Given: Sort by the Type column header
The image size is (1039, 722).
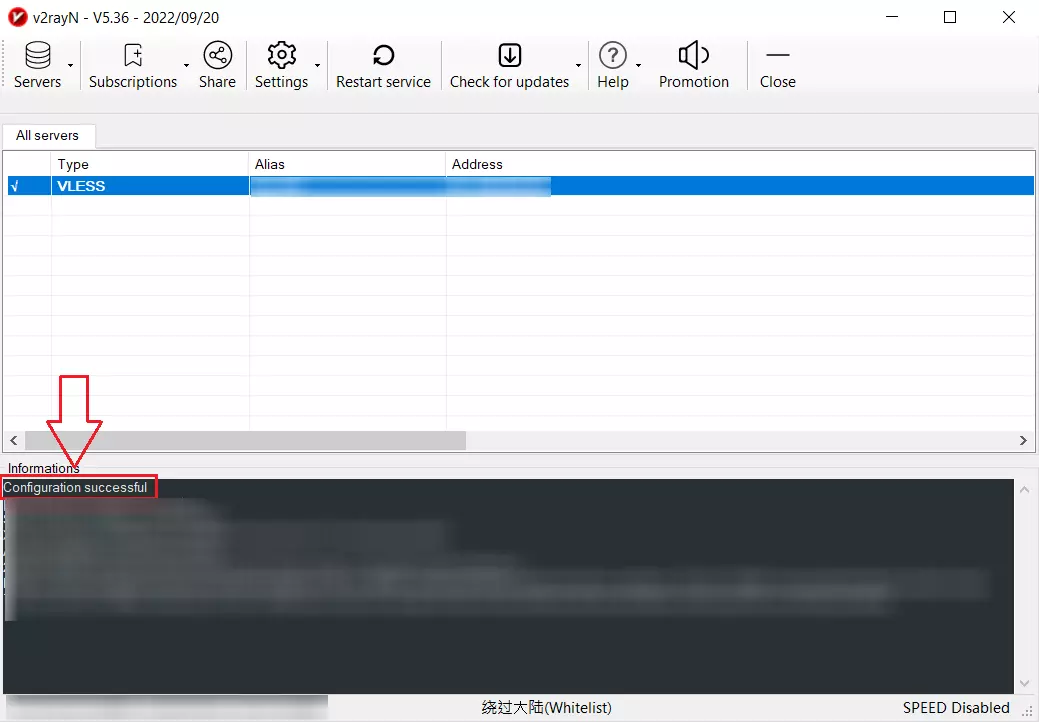Looking at the screenshot, I should pos(149,164).
